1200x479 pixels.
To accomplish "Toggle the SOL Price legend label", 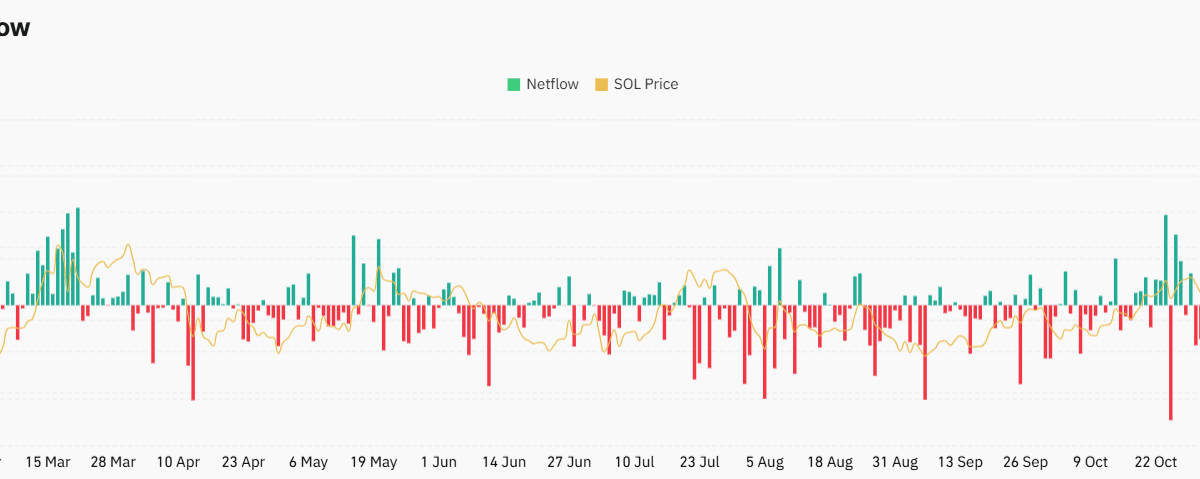I will (645, 84).
